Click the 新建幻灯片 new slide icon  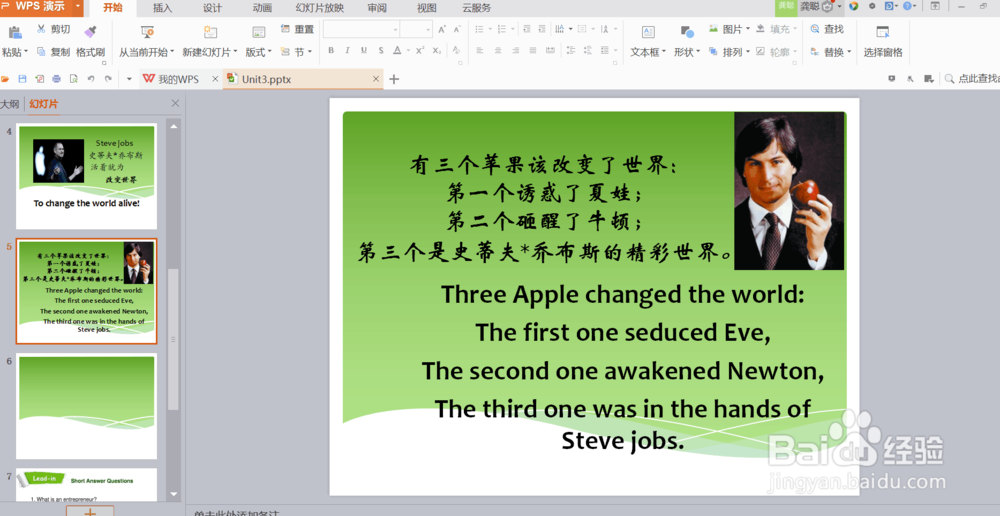(210, 32)
